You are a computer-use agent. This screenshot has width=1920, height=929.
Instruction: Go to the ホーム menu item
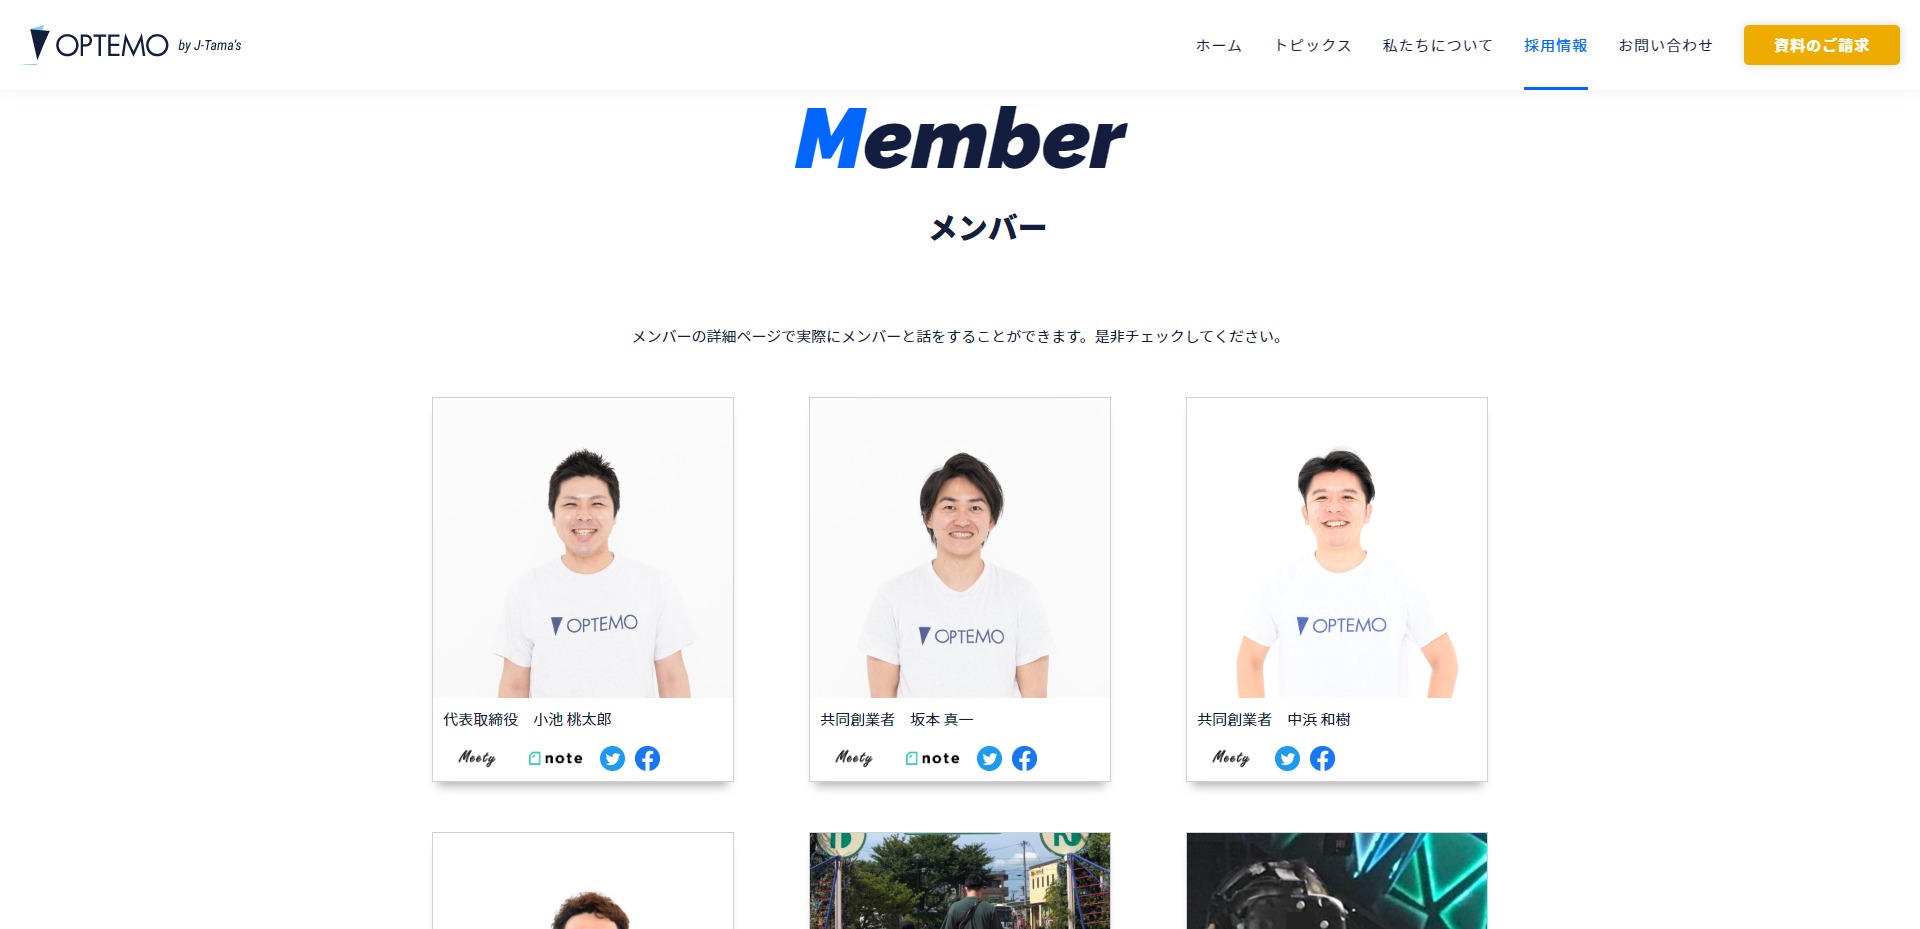pos(1219,46)
